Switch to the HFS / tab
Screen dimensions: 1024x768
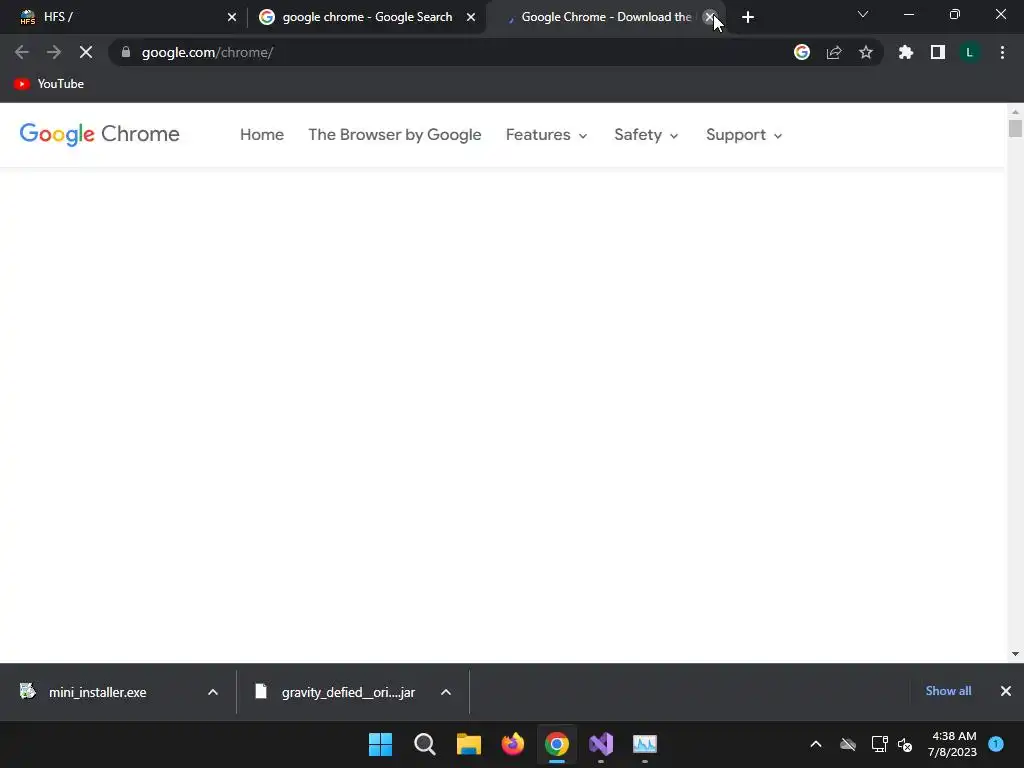pyautogui.click(x=124, y=17)
